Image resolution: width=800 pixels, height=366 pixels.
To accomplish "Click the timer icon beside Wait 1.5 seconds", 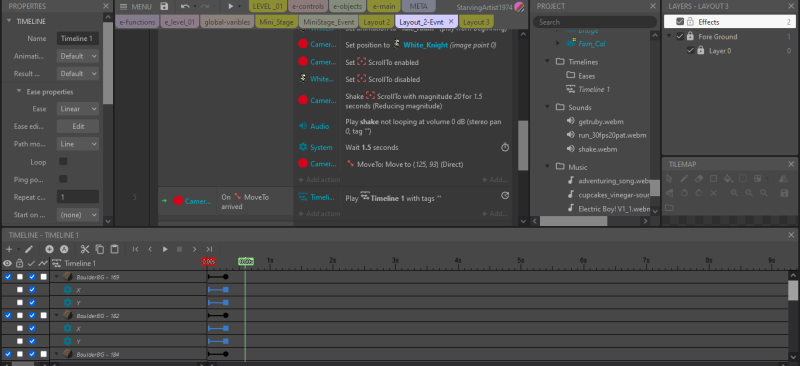I will point(505,148).
